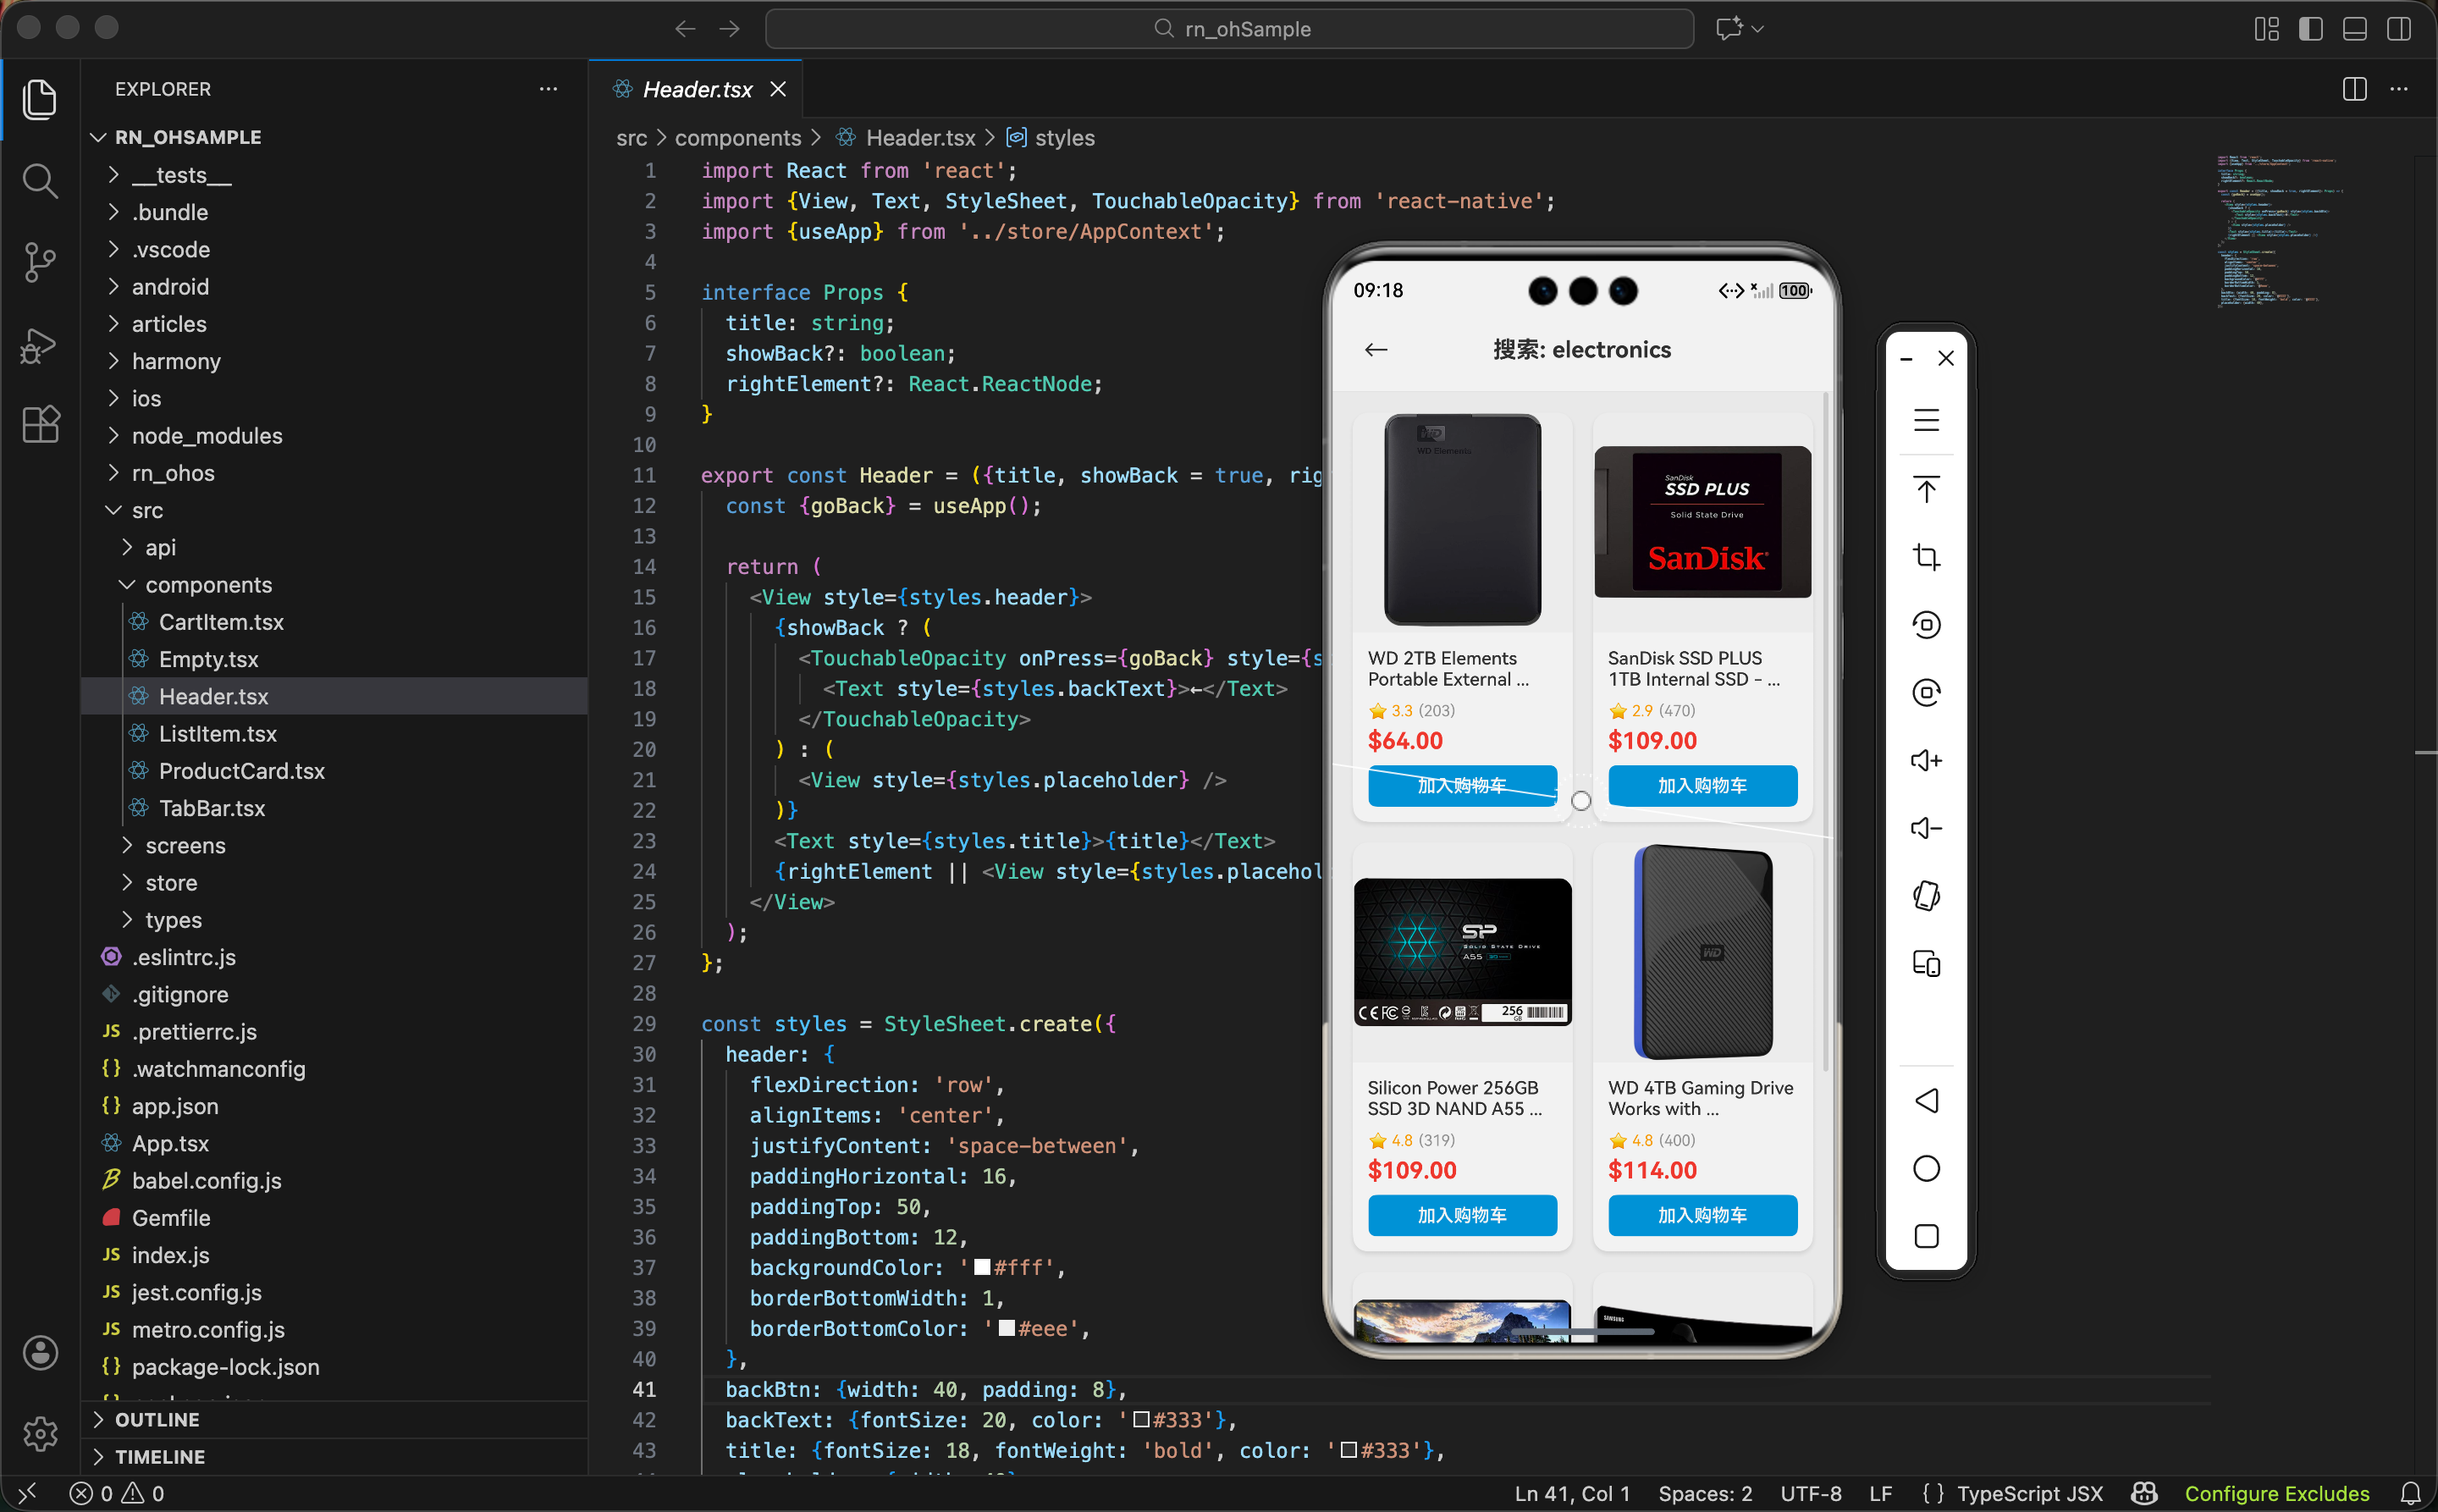The height and width of the screenshot is (1512, 2438).
Task: Toggle the secondary side bar
Action: point(2398,29)
